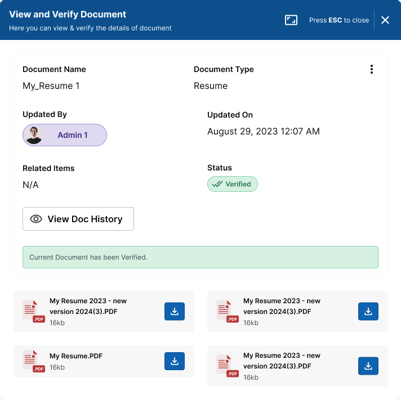Open View Doc History

coord(78,219)
